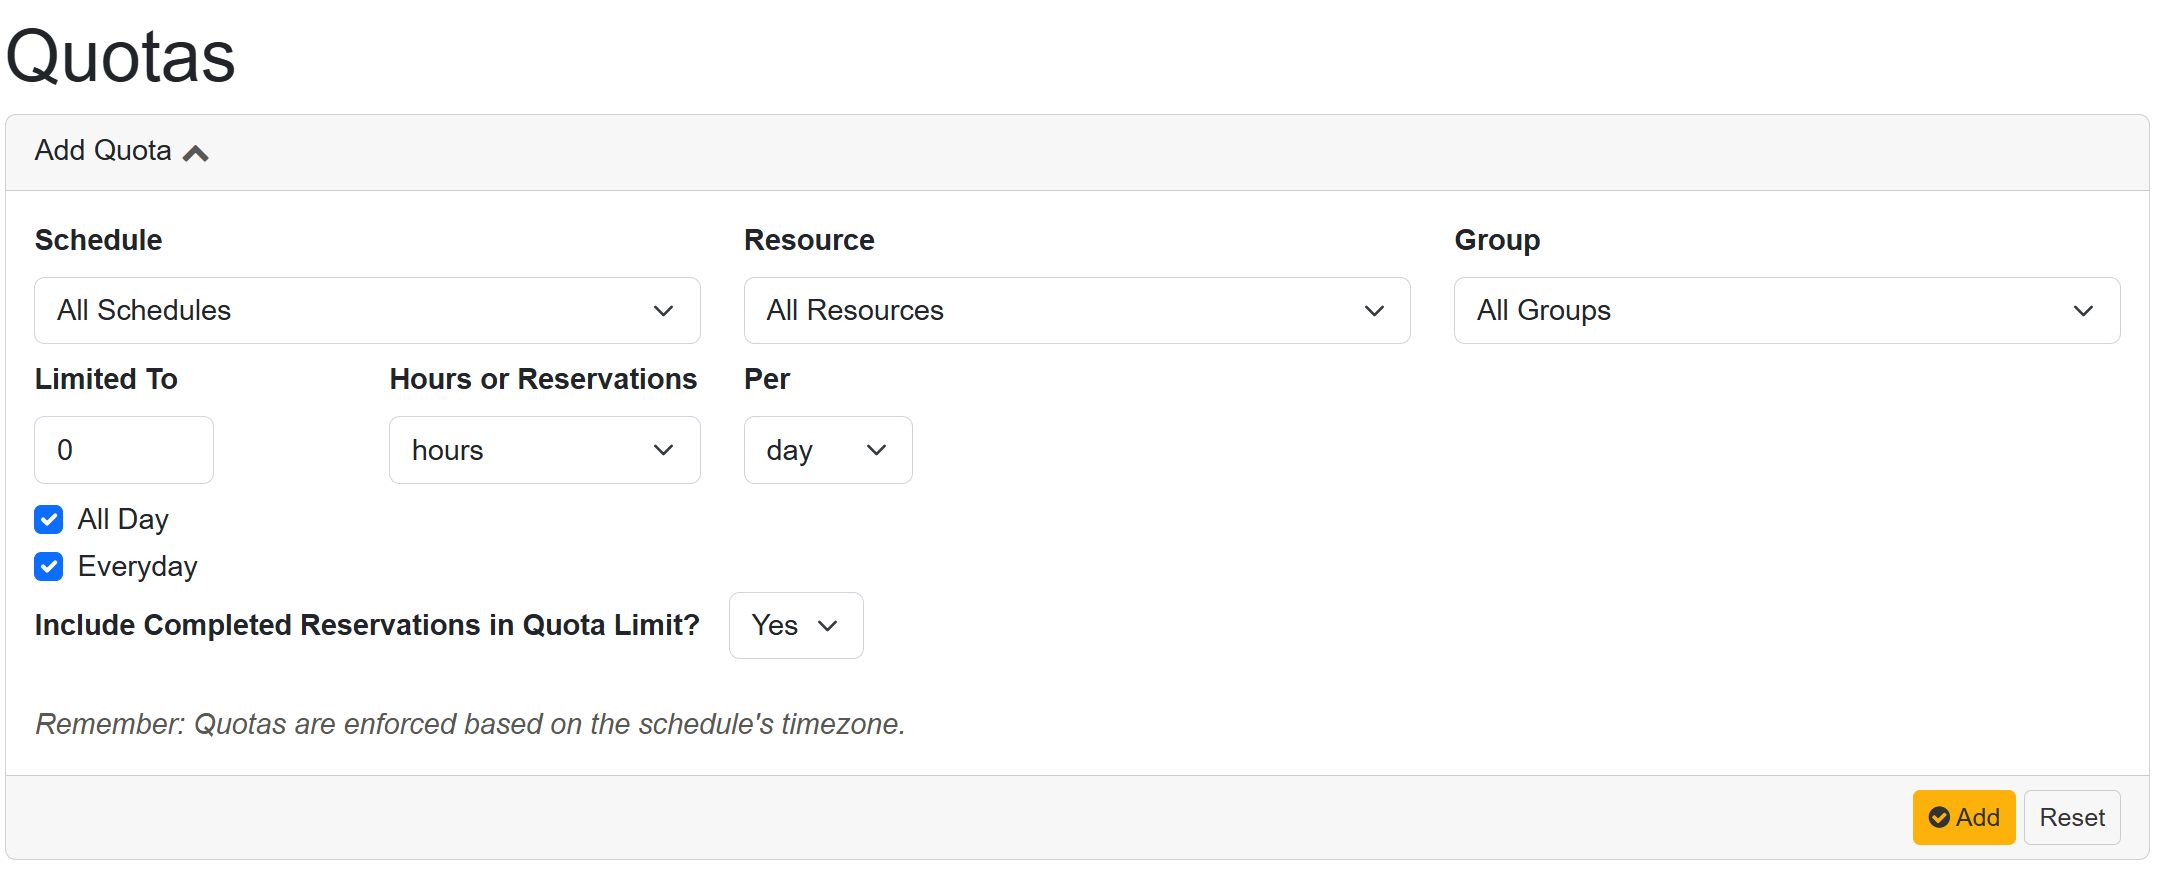Click the Hours or Reservations label
Viewport: 2158px width, 870px height.
pyautogui.click(x=543, y=379)
